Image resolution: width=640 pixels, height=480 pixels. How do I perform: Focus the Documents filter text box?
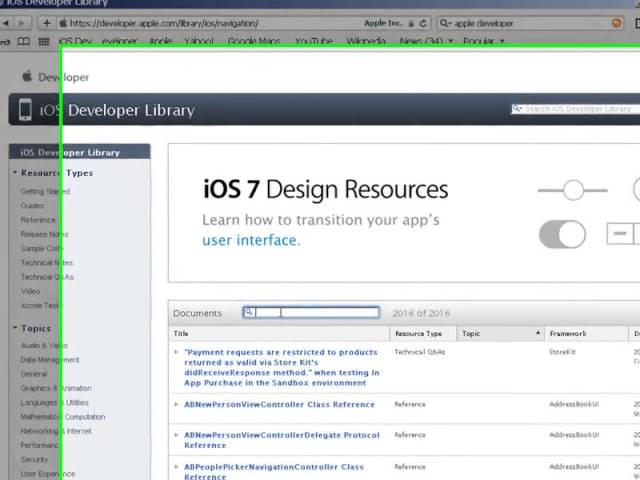click(311, 313)
